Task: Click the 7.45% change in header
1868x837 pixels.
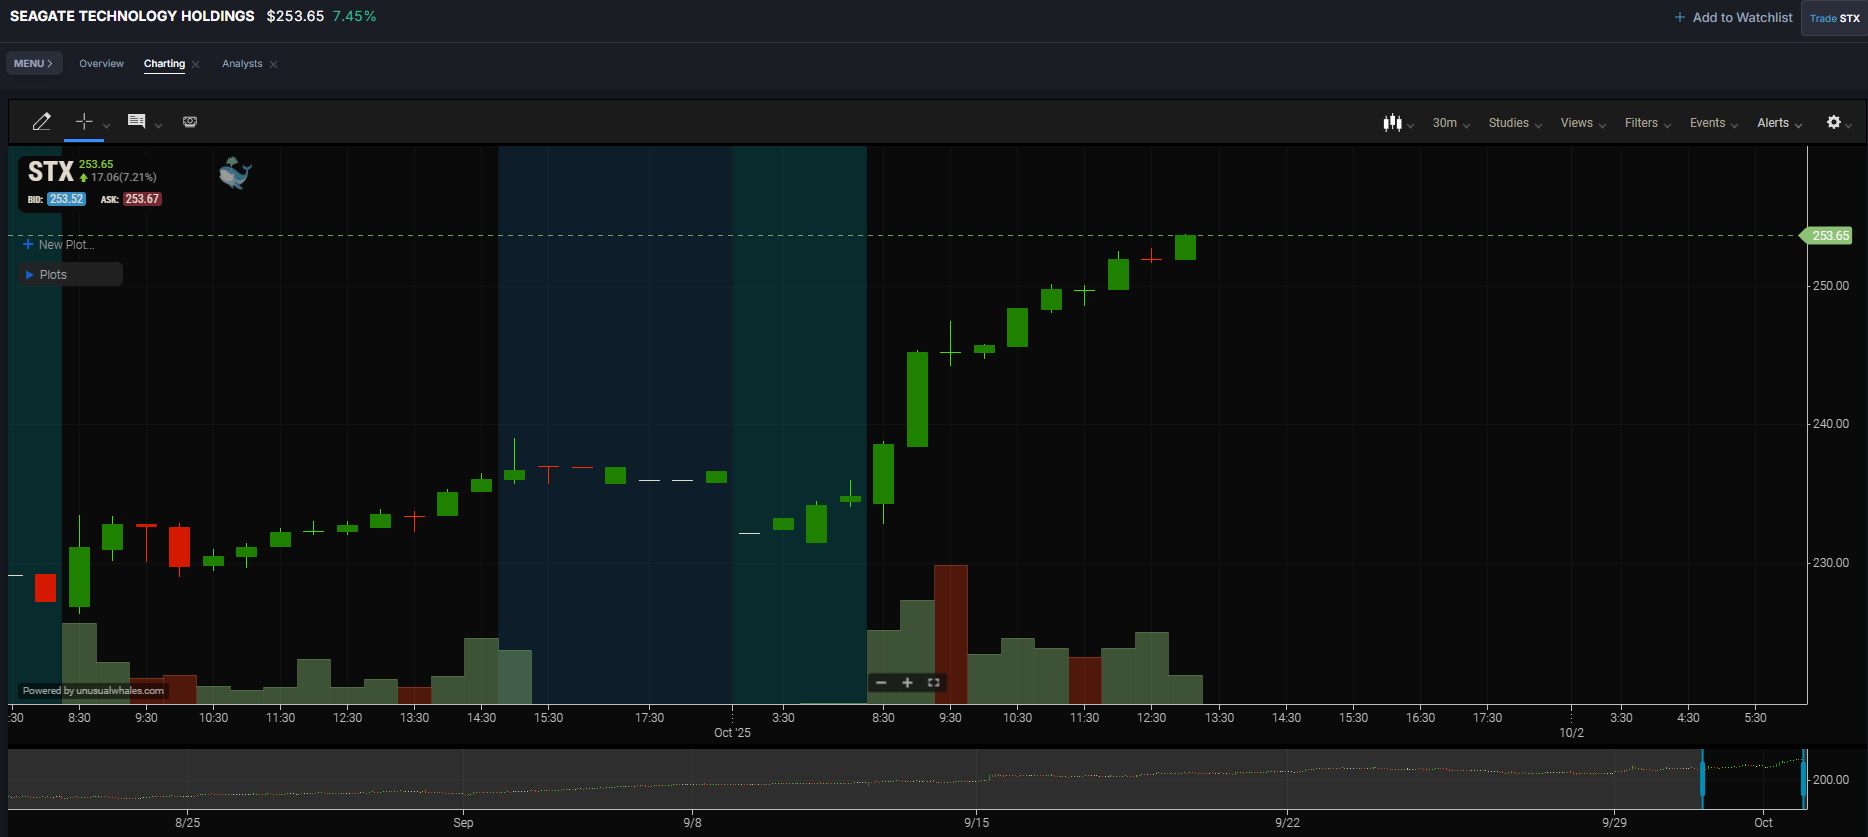Action: coord(355,16)
